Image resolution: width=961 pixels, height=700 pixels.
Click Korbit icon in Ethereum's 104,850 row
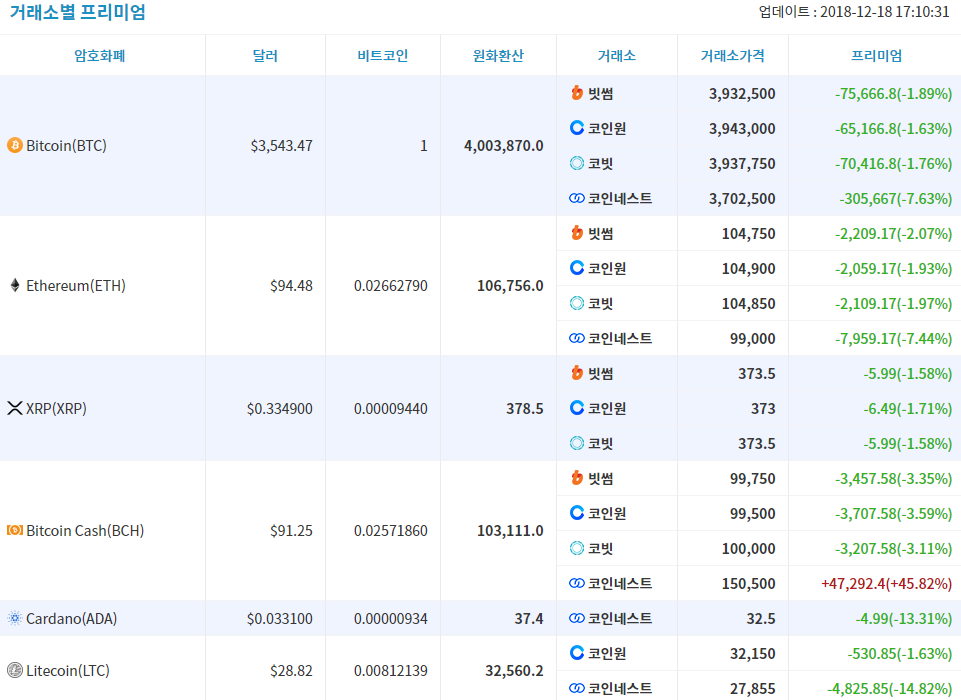point(577,303)
